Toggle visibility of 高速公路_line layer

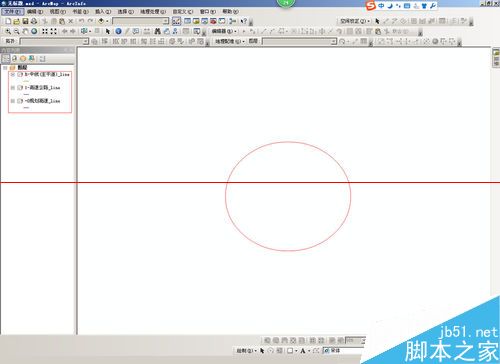(x=20, y=88)
